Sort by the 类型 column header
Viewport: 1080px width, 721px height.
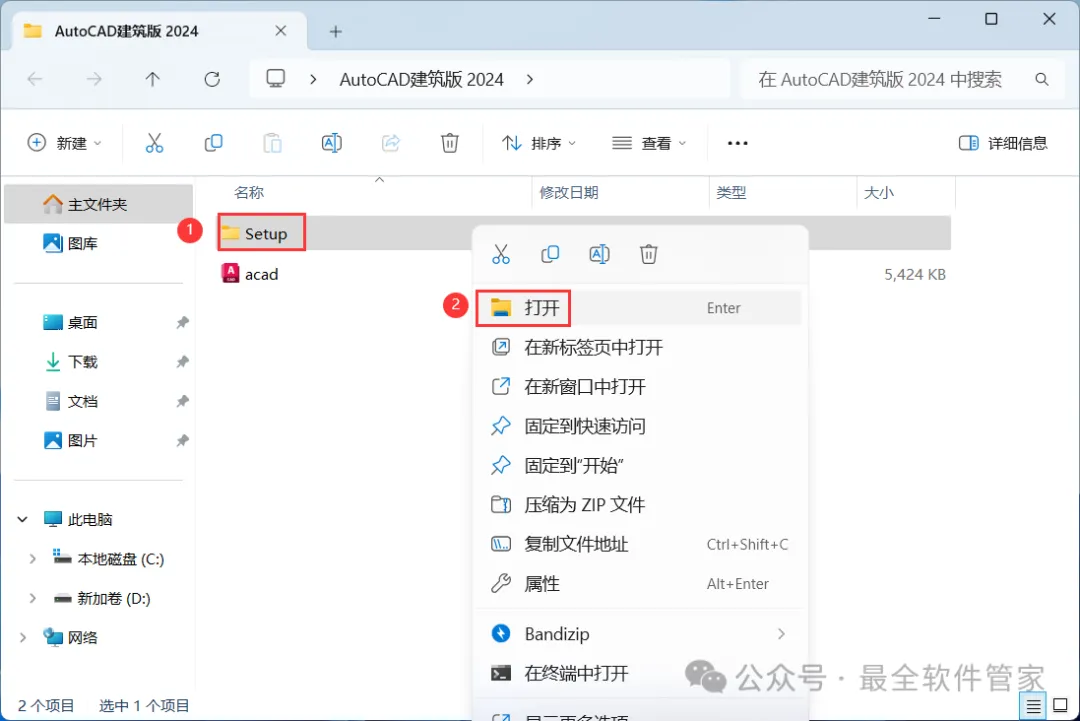tap(731, 193)
